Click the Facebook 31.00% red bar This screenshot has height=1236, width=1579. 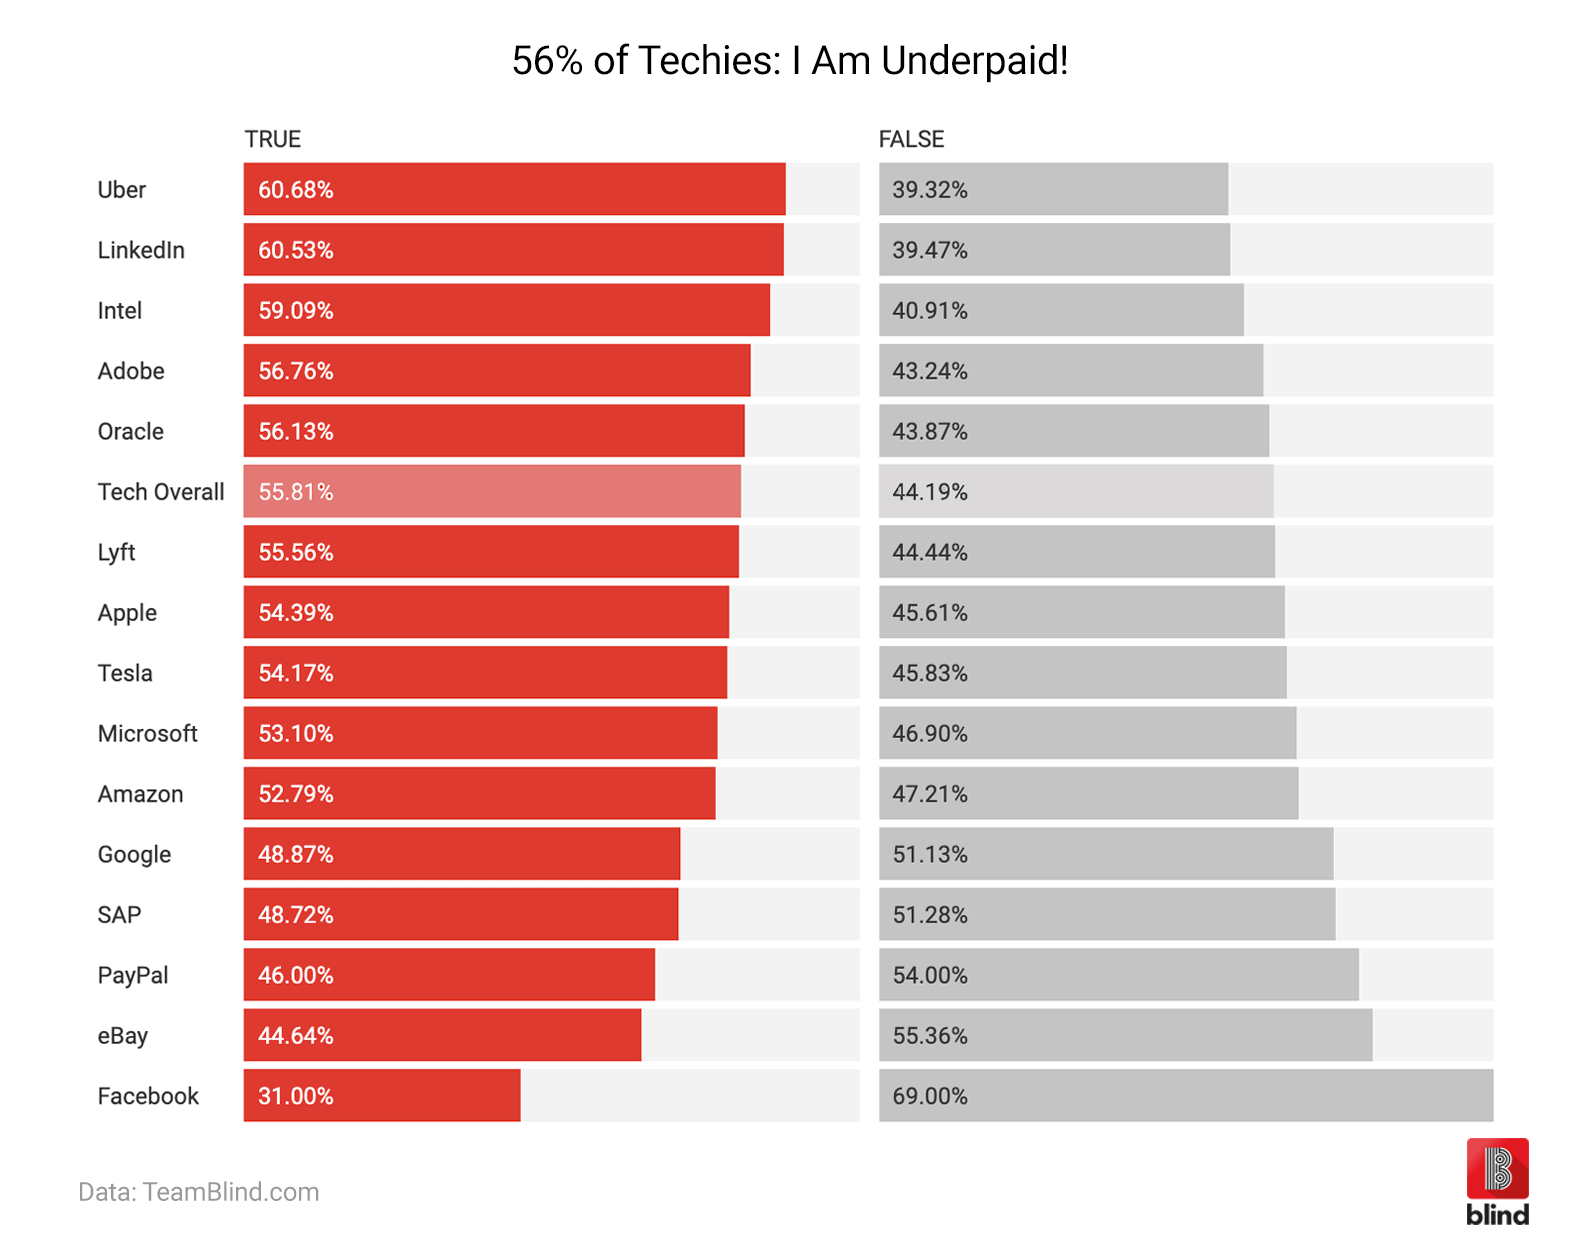(x=382, y=1095)
